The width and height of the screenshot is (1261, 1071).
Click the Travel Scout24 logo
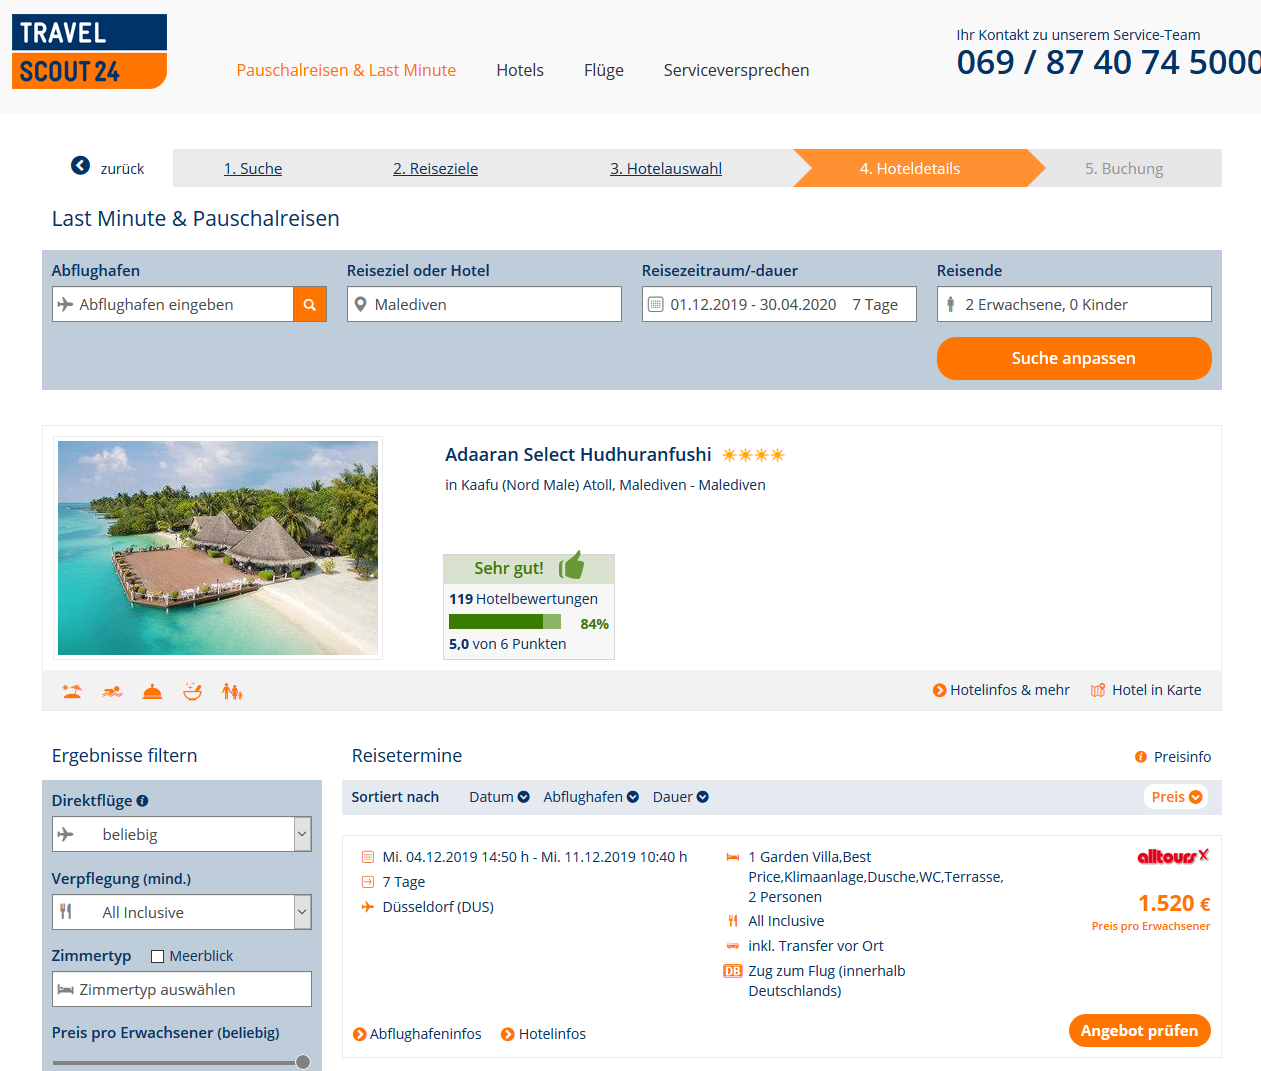click(89, 51)
